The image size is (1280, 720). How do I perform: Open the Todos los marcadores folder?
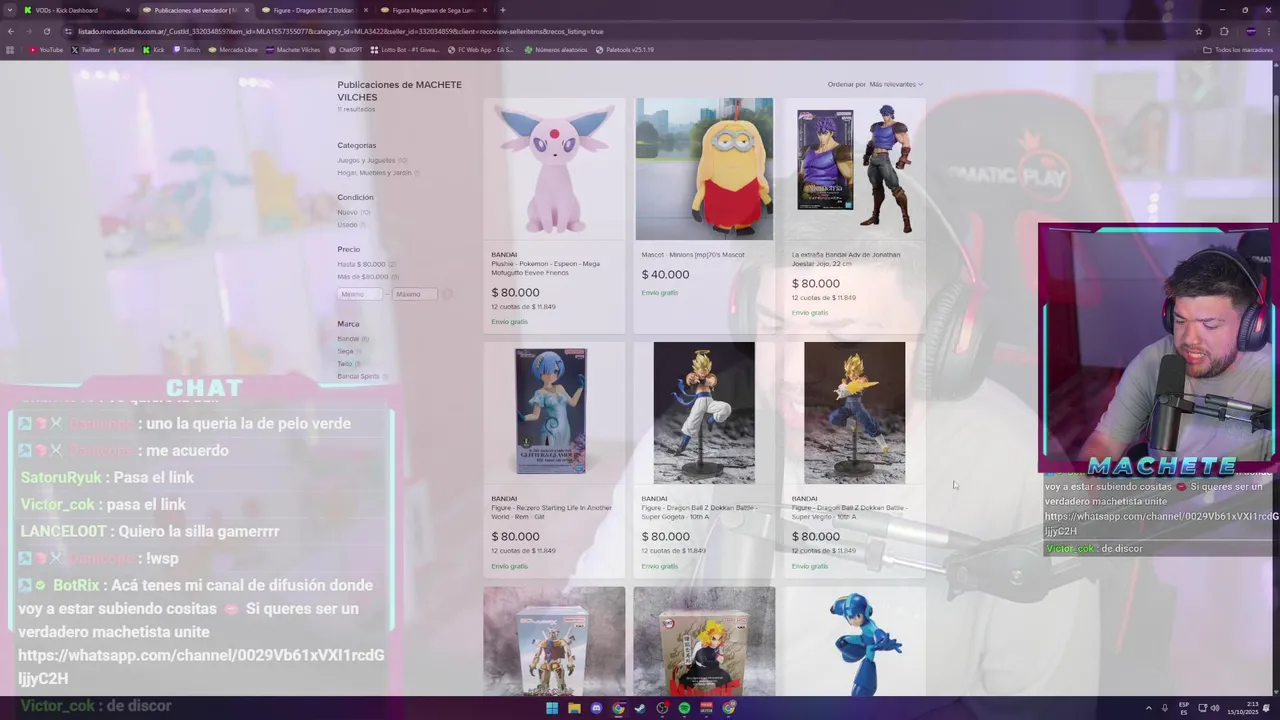pos(1238,49)
